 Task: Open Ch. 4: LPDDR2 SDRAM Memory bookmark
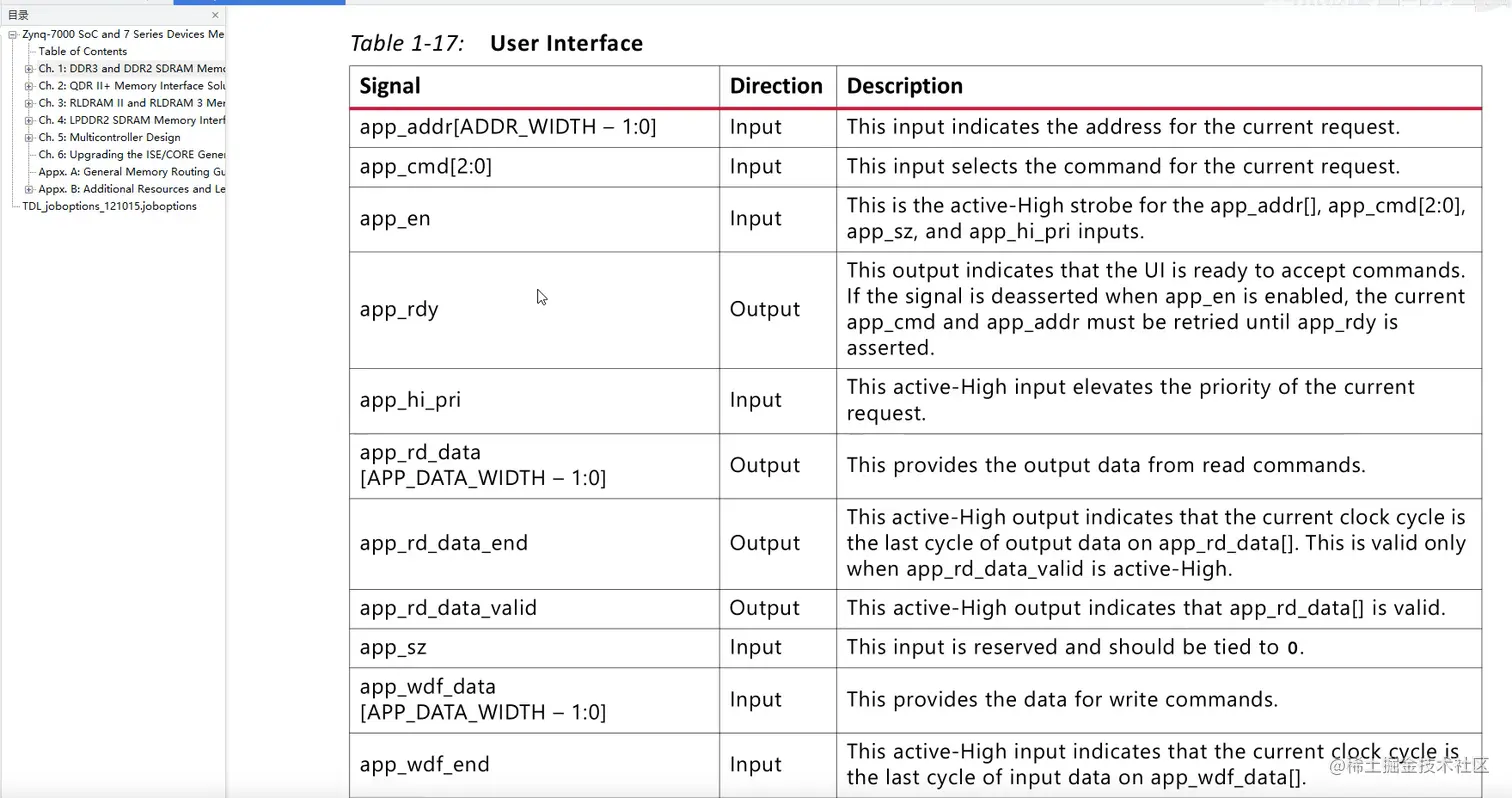tap(132, 120)
